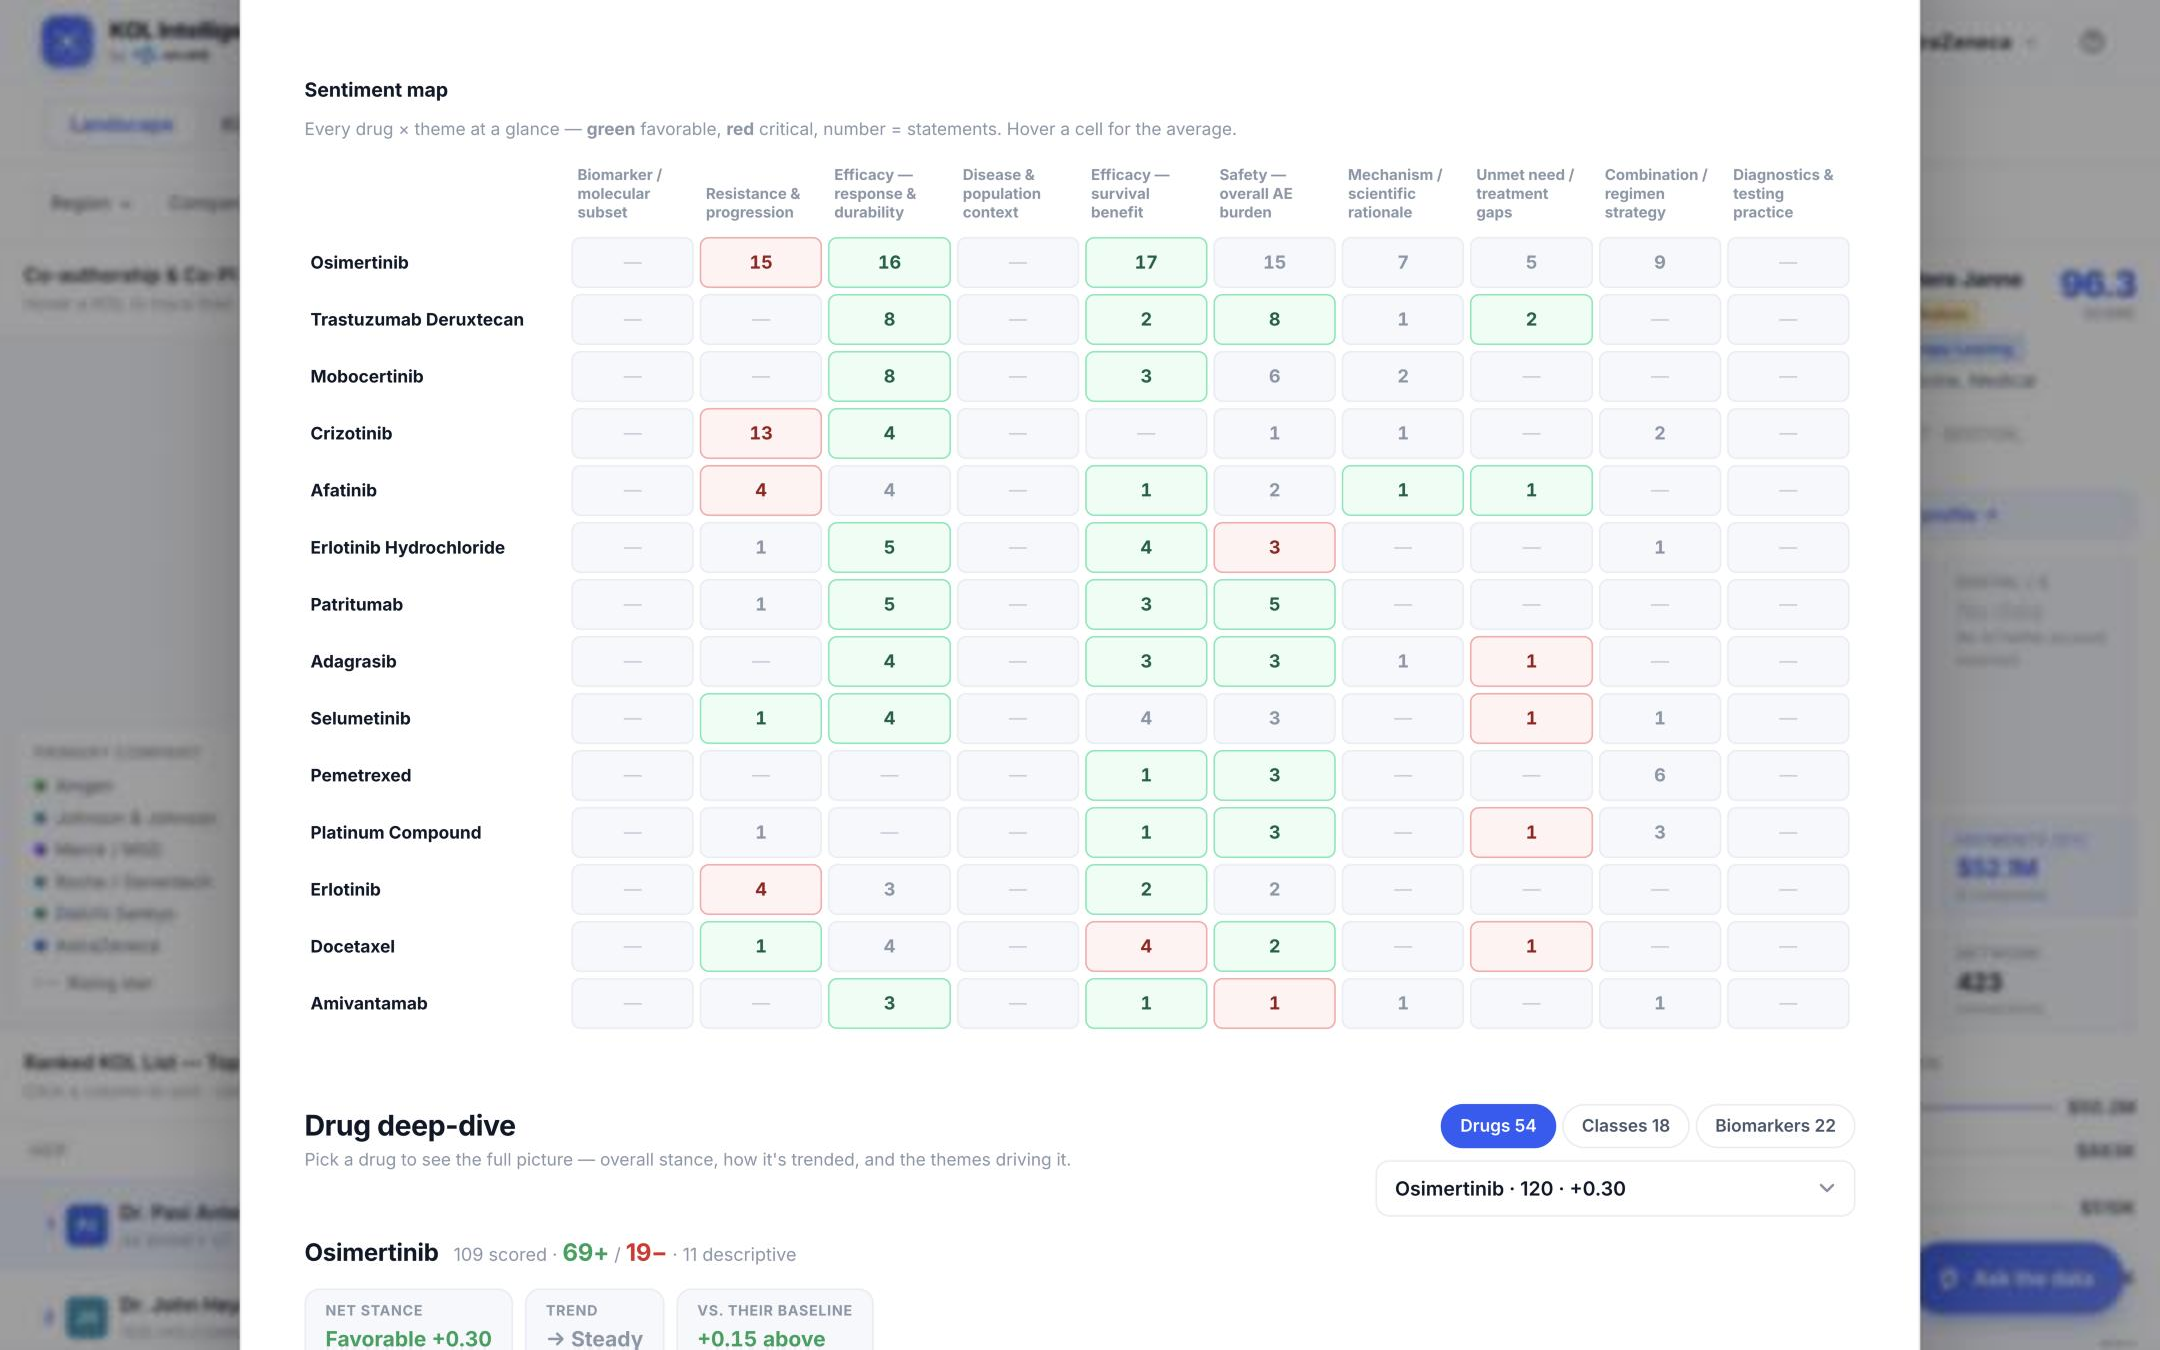Click Patritumab Safety cell 5
Screen dimensions: 2160x1350
(x=1274, y=604)
